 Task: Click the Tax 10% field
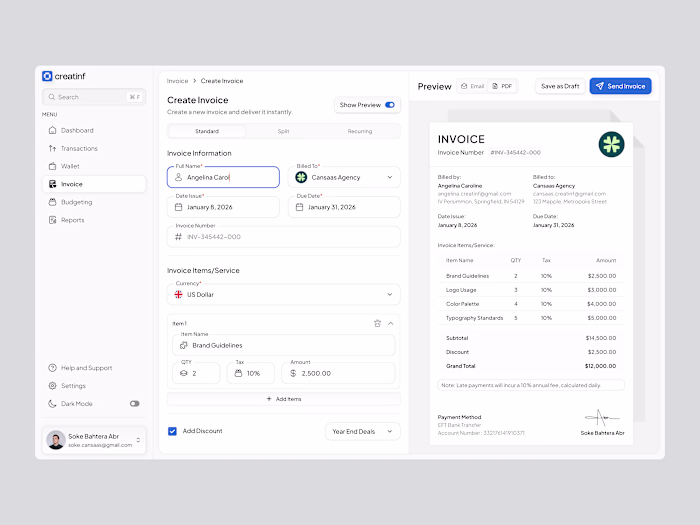pyautogui.click(x=251, y=373)
